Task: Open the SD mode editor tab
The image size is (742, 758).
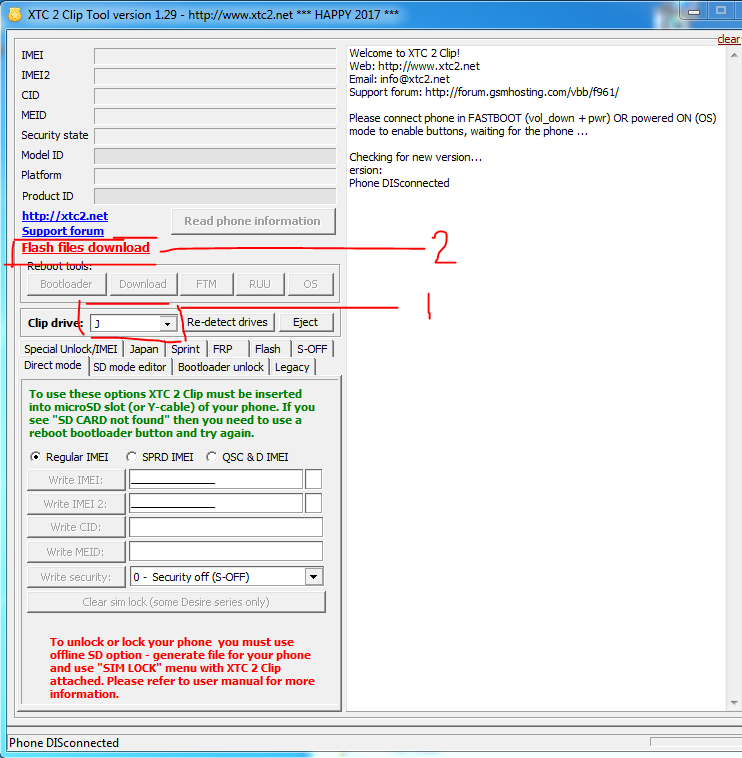Action: click(130, 367)
